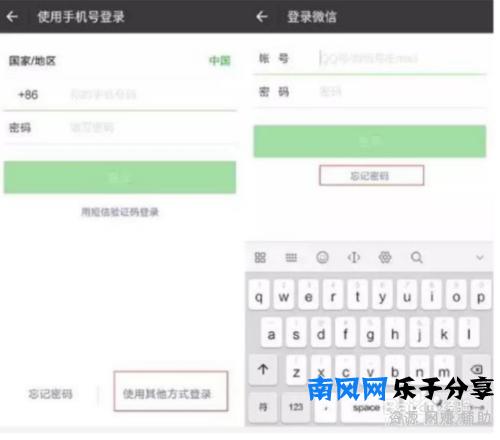
Task: Collapse keyboard with chevron down
Action: 480,258
